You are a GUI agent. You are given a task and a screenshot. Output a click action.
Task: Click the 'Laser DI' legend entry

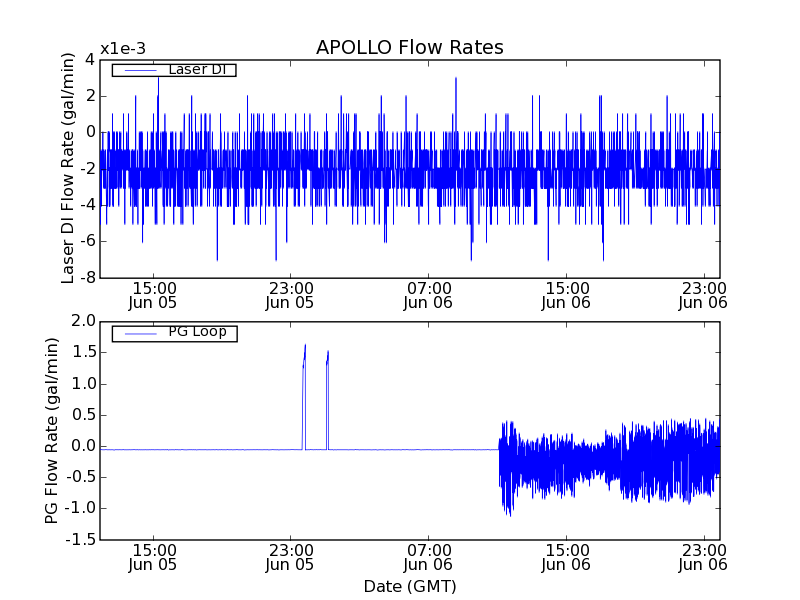click(174, 69)
